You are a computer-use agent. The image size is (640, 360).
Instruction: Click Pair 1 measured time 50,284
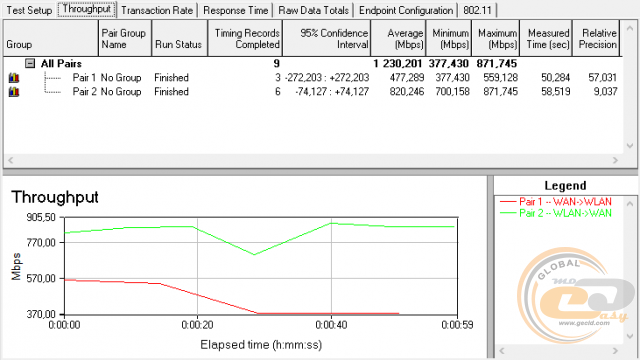click(x=556, y=78)
